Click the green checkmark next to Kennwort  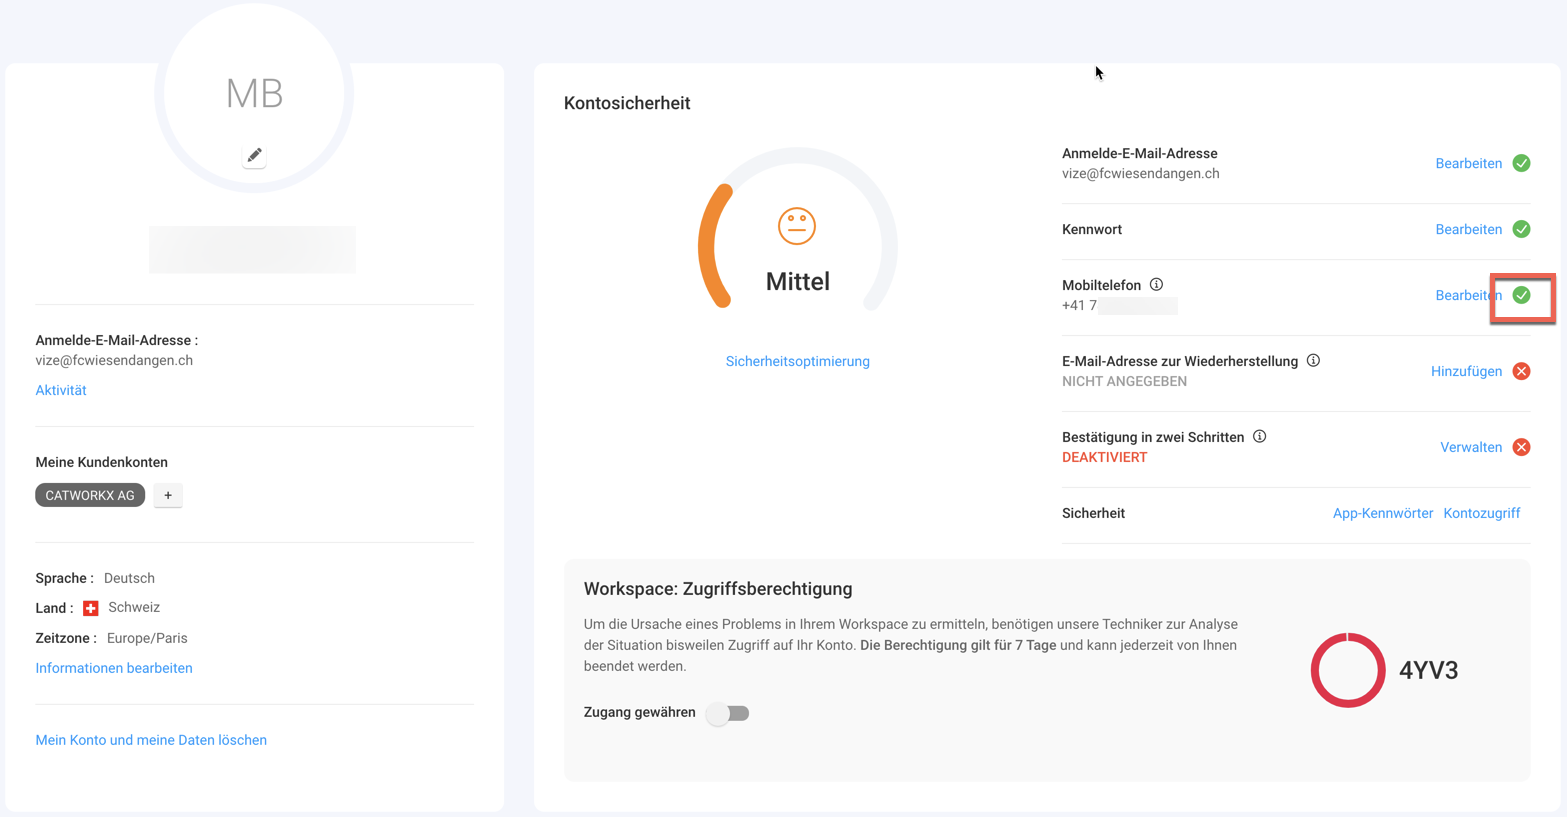(x=1521, y=229)
